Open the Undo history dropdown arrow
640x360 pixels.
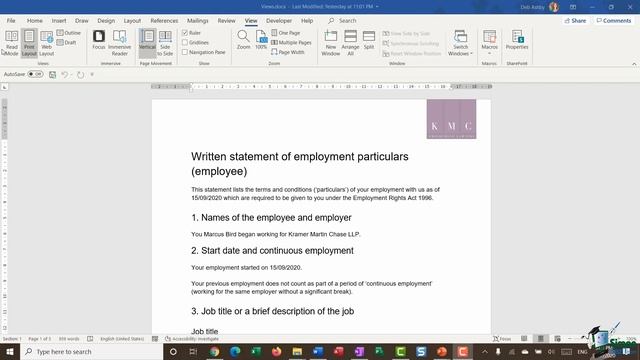[x=71, y=74]
